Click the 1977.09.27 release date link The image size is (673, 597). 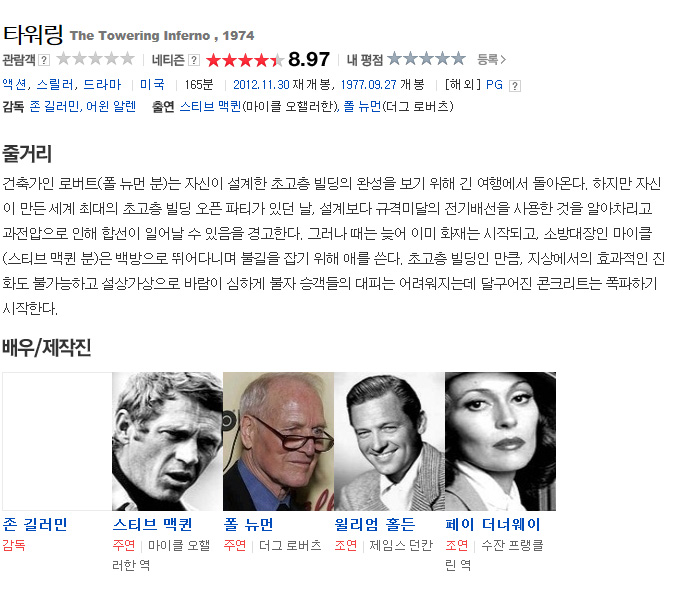click(368, 85)
